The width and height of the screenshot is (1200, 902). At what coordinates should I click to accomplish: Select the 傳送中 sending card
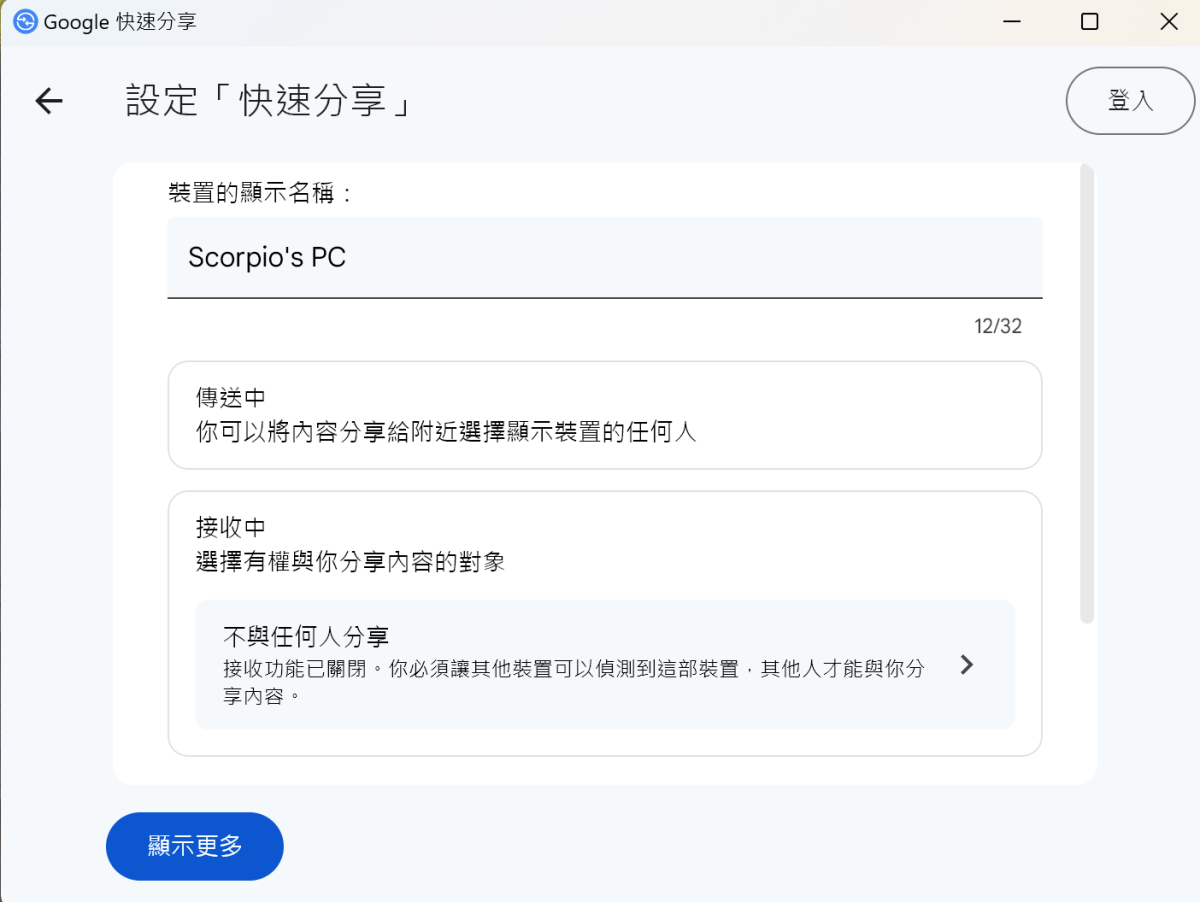point(604,415)
